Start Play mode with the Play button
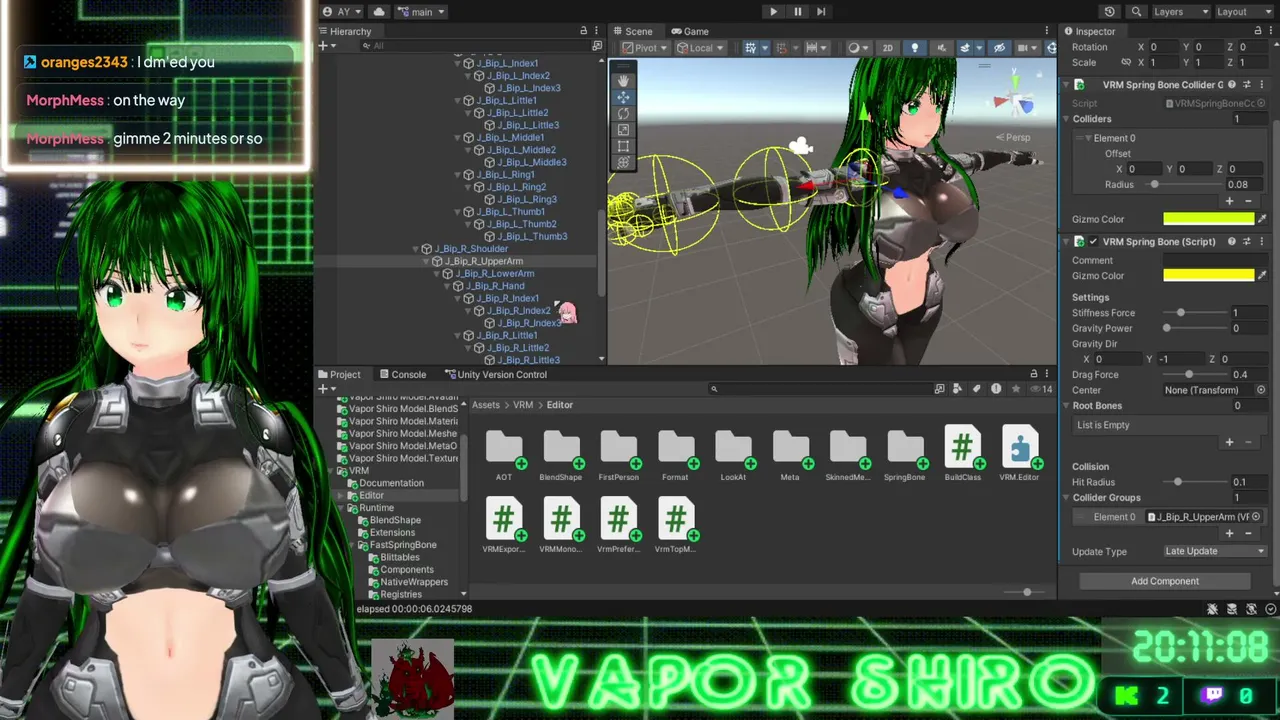The height and width of the screenshot is (720, 1280). coord(773,12)
